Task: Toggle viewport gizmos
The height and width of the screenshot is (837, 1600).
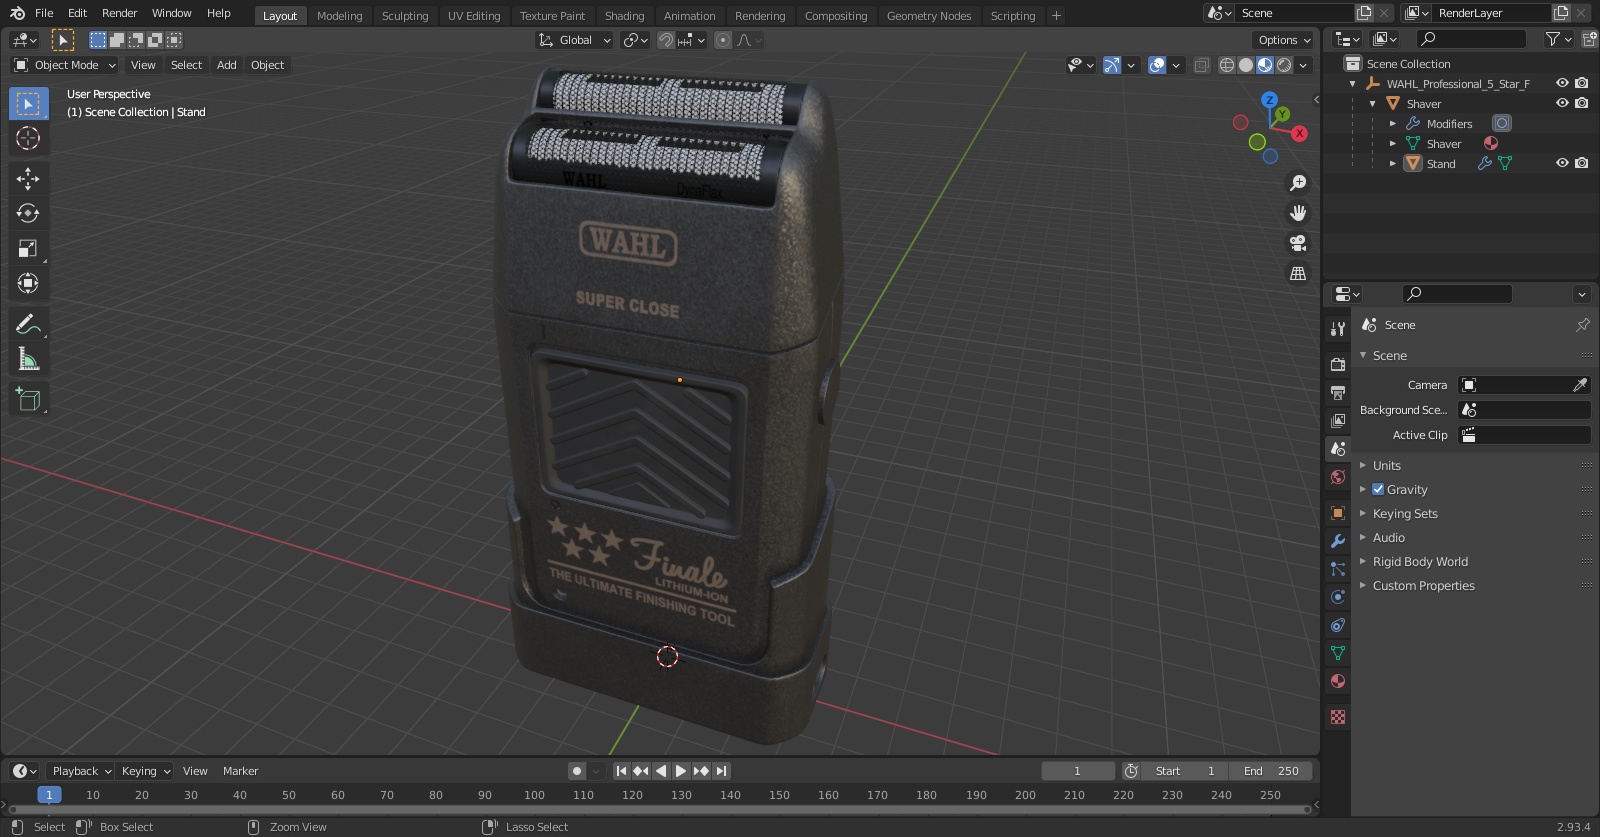Action: (x=1112, y=65)
